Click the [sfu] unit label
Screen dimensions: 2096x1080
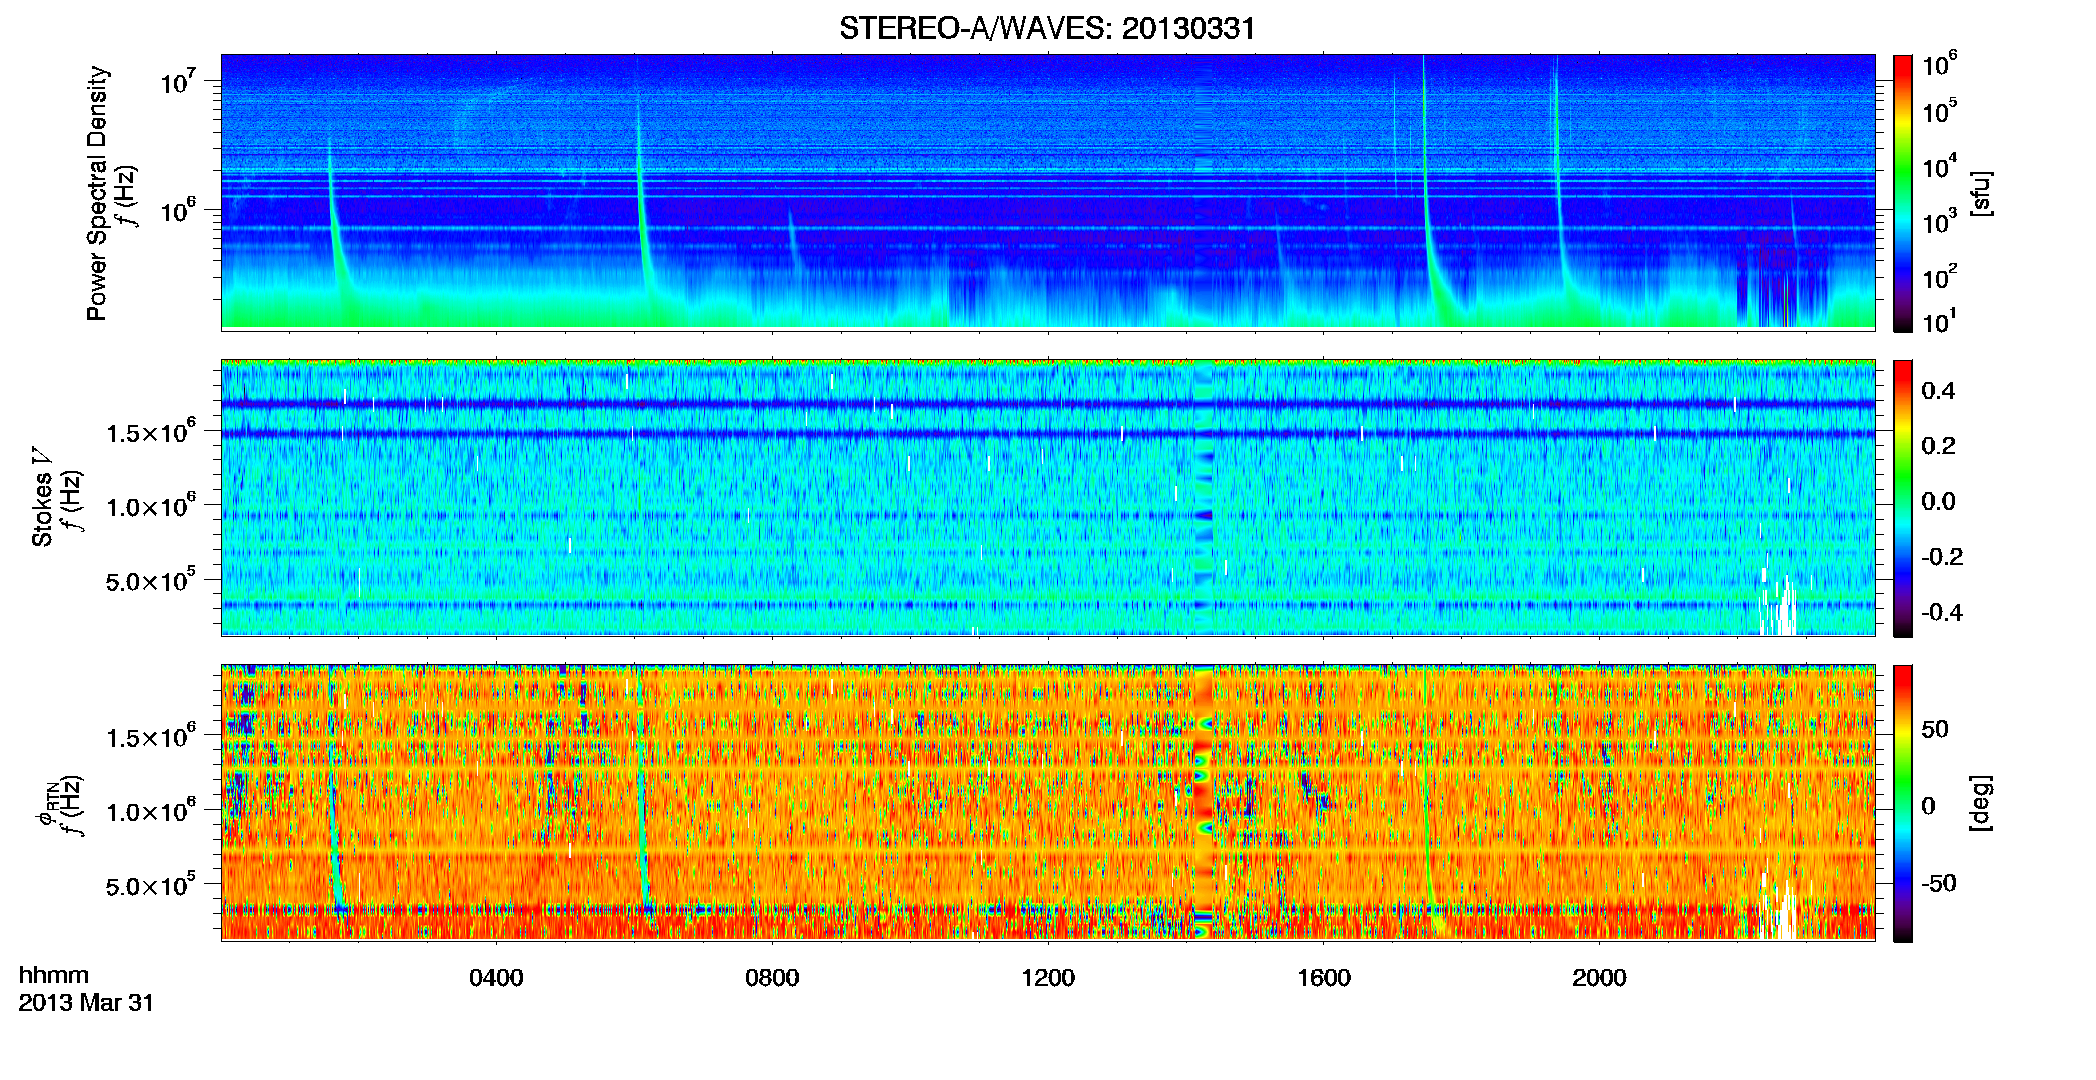(x=1981, y=193)
